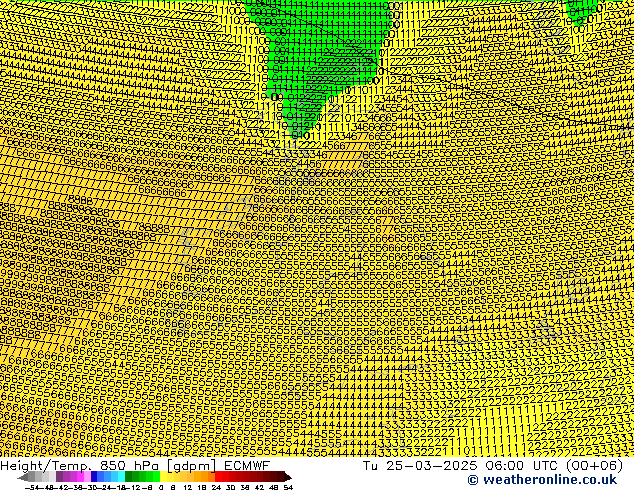Select the yellow swatch in the temperature legend

[163, 477]
